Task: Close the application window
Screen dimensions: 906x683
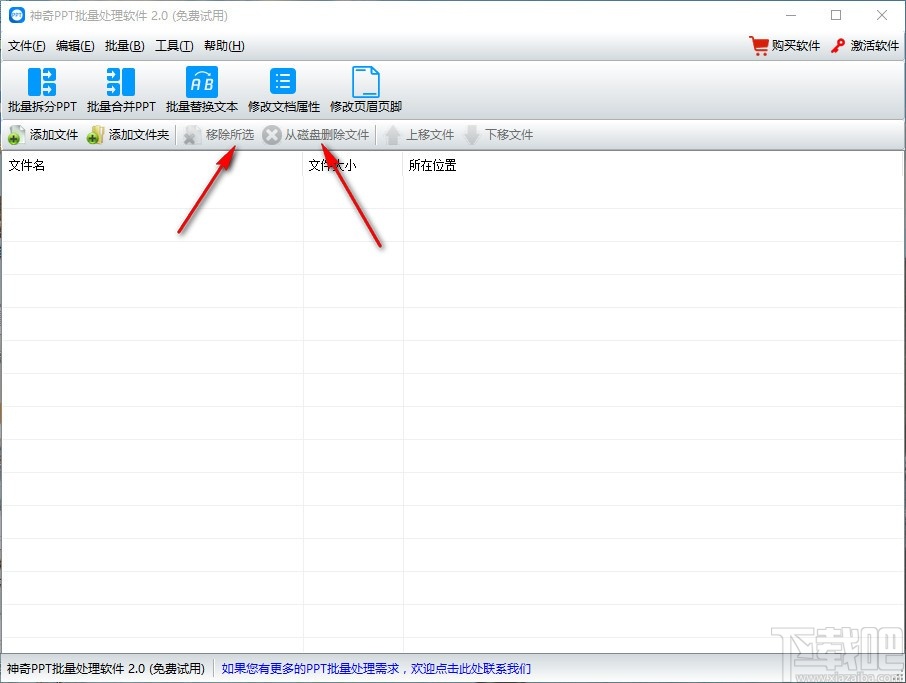Action: click(882, 15)
